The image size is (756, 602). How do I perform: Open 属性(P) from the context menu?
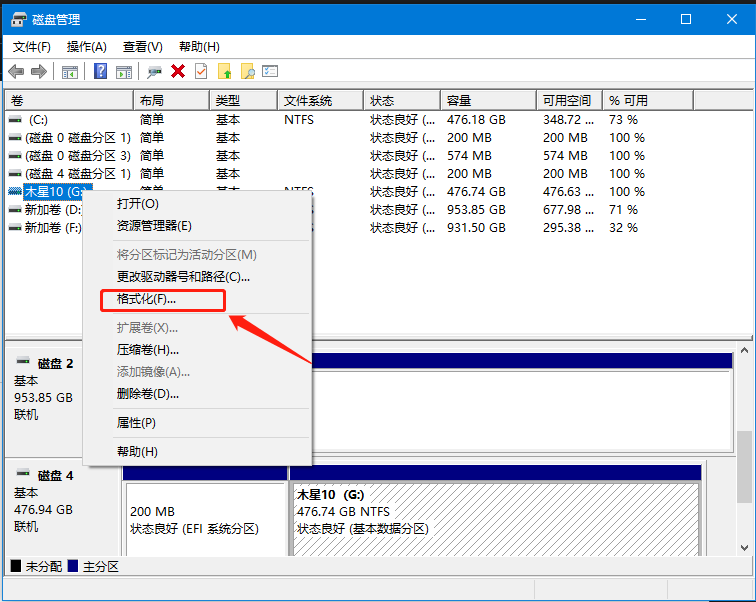point(136,423)
